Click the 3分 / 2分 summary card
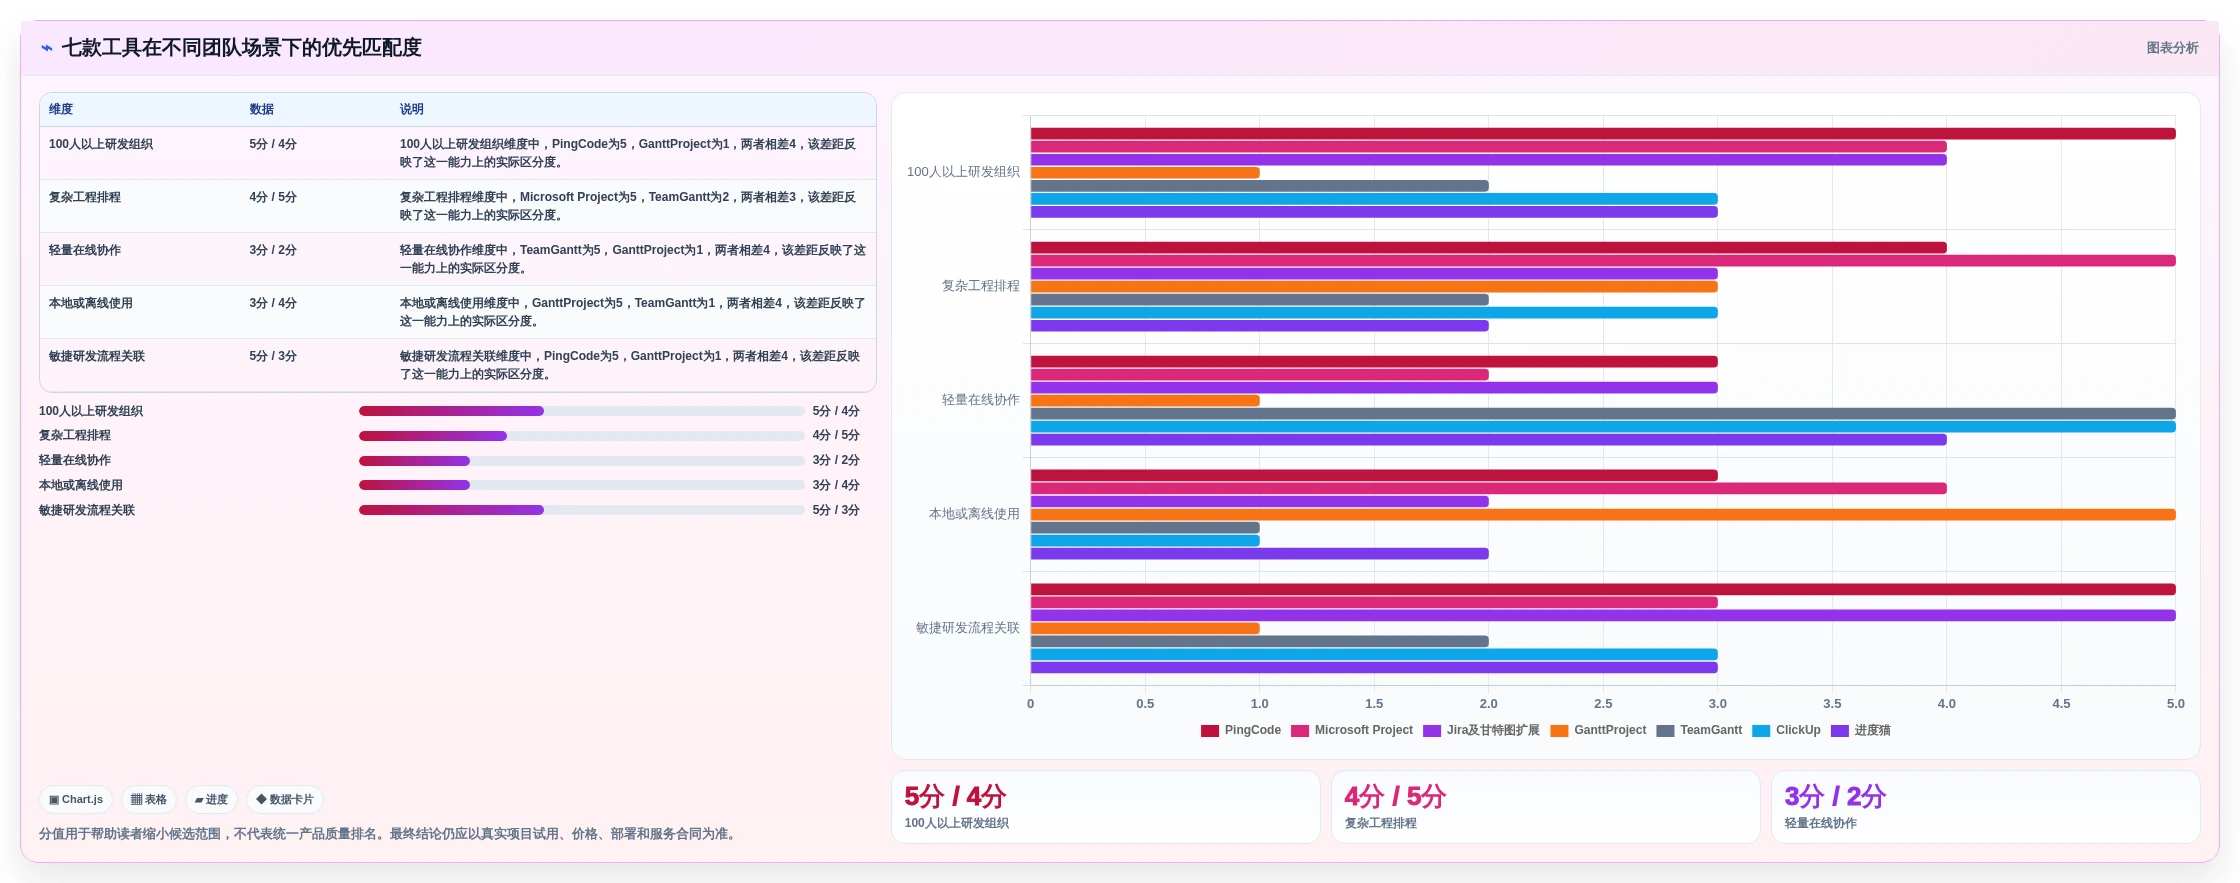This screenshot has width=2240, height=883. [1985, 807]
